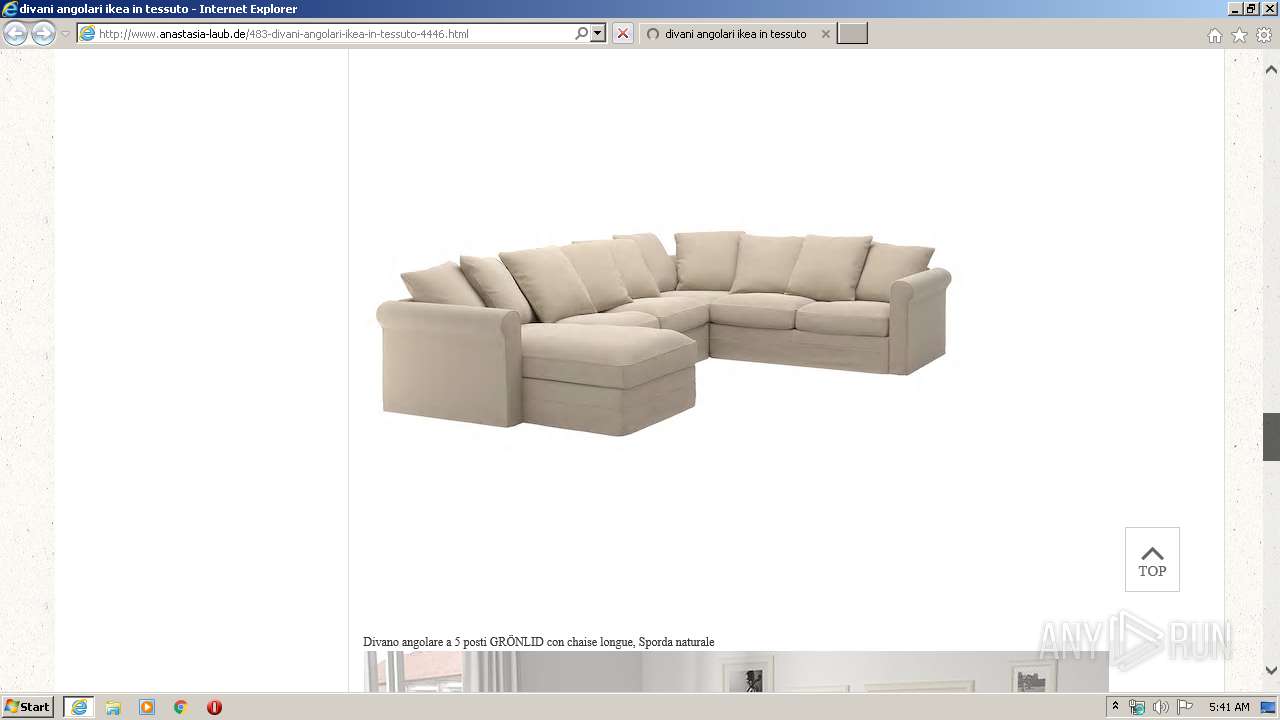
Task: Show hidden system tray icons
Action: click(x=1115, y=707)
